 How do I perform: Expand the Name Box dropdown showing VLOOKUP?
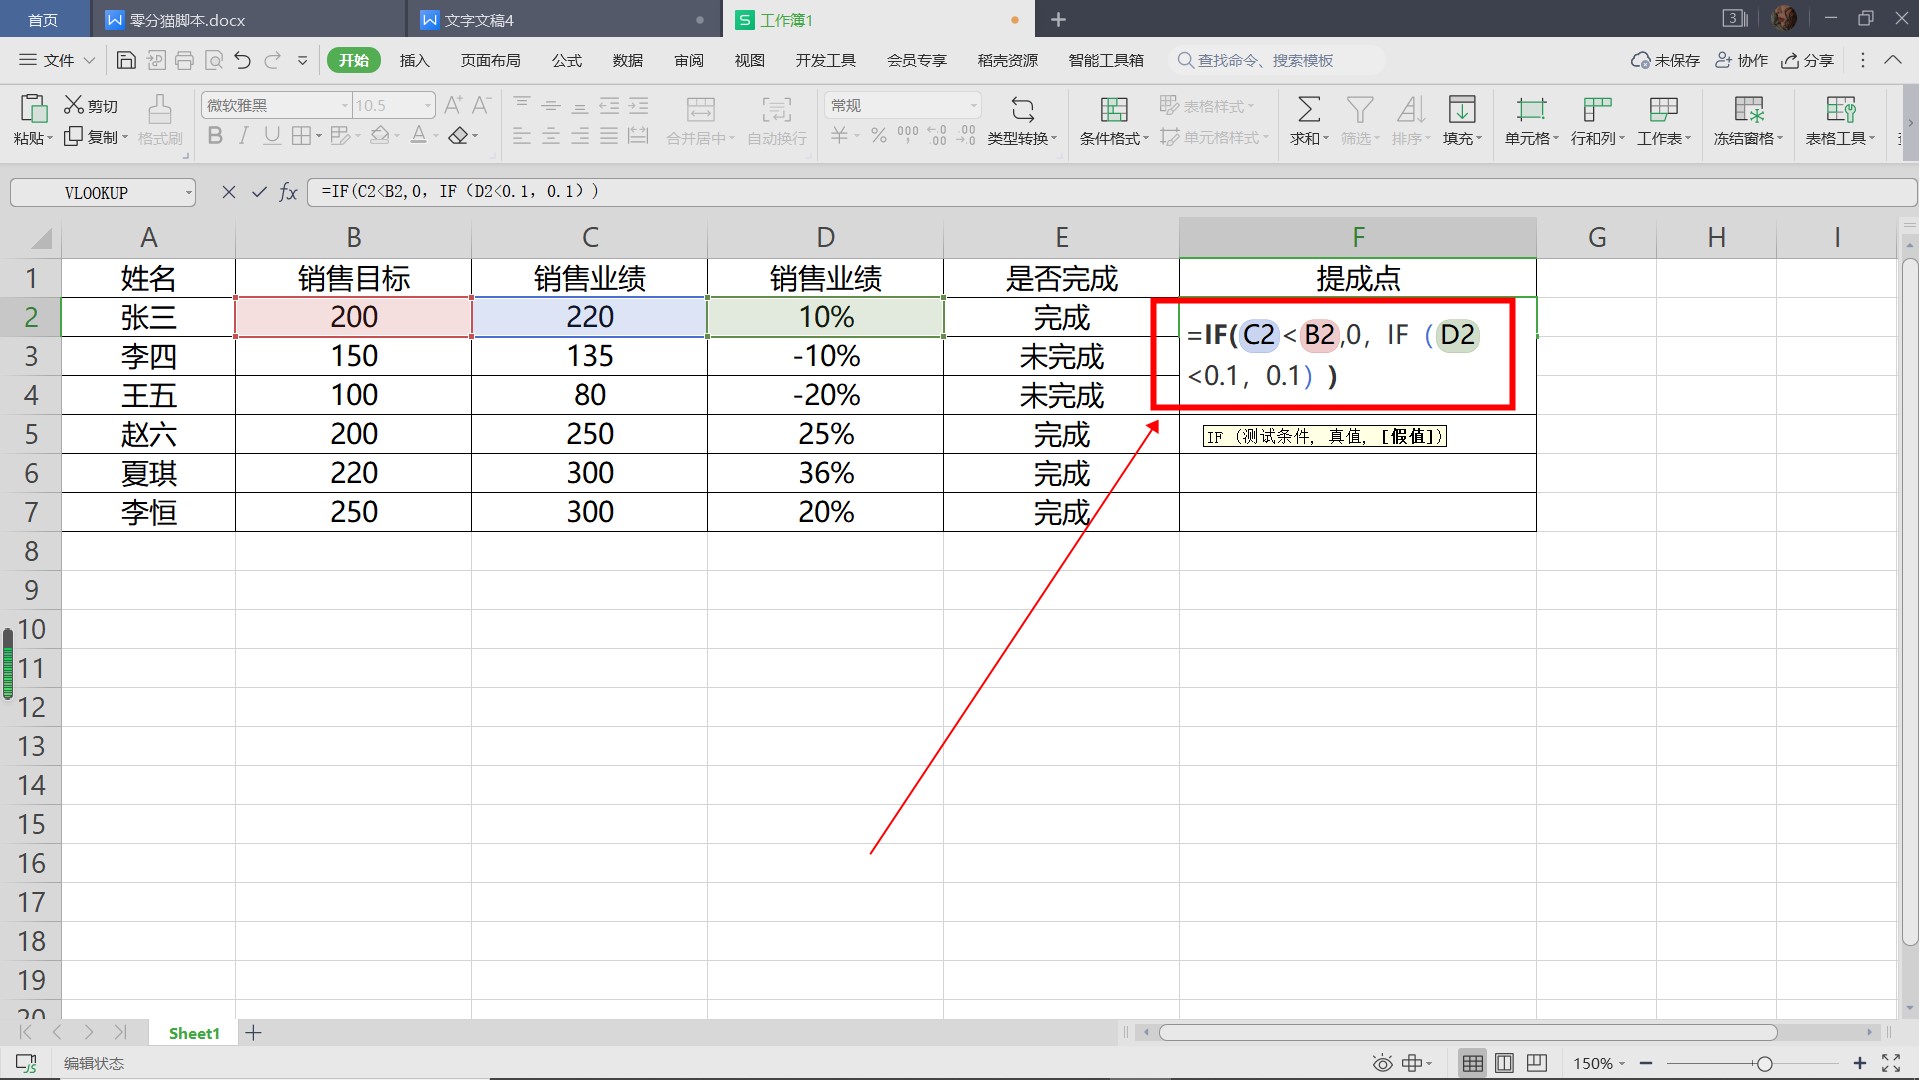click(x=188, y=193)
